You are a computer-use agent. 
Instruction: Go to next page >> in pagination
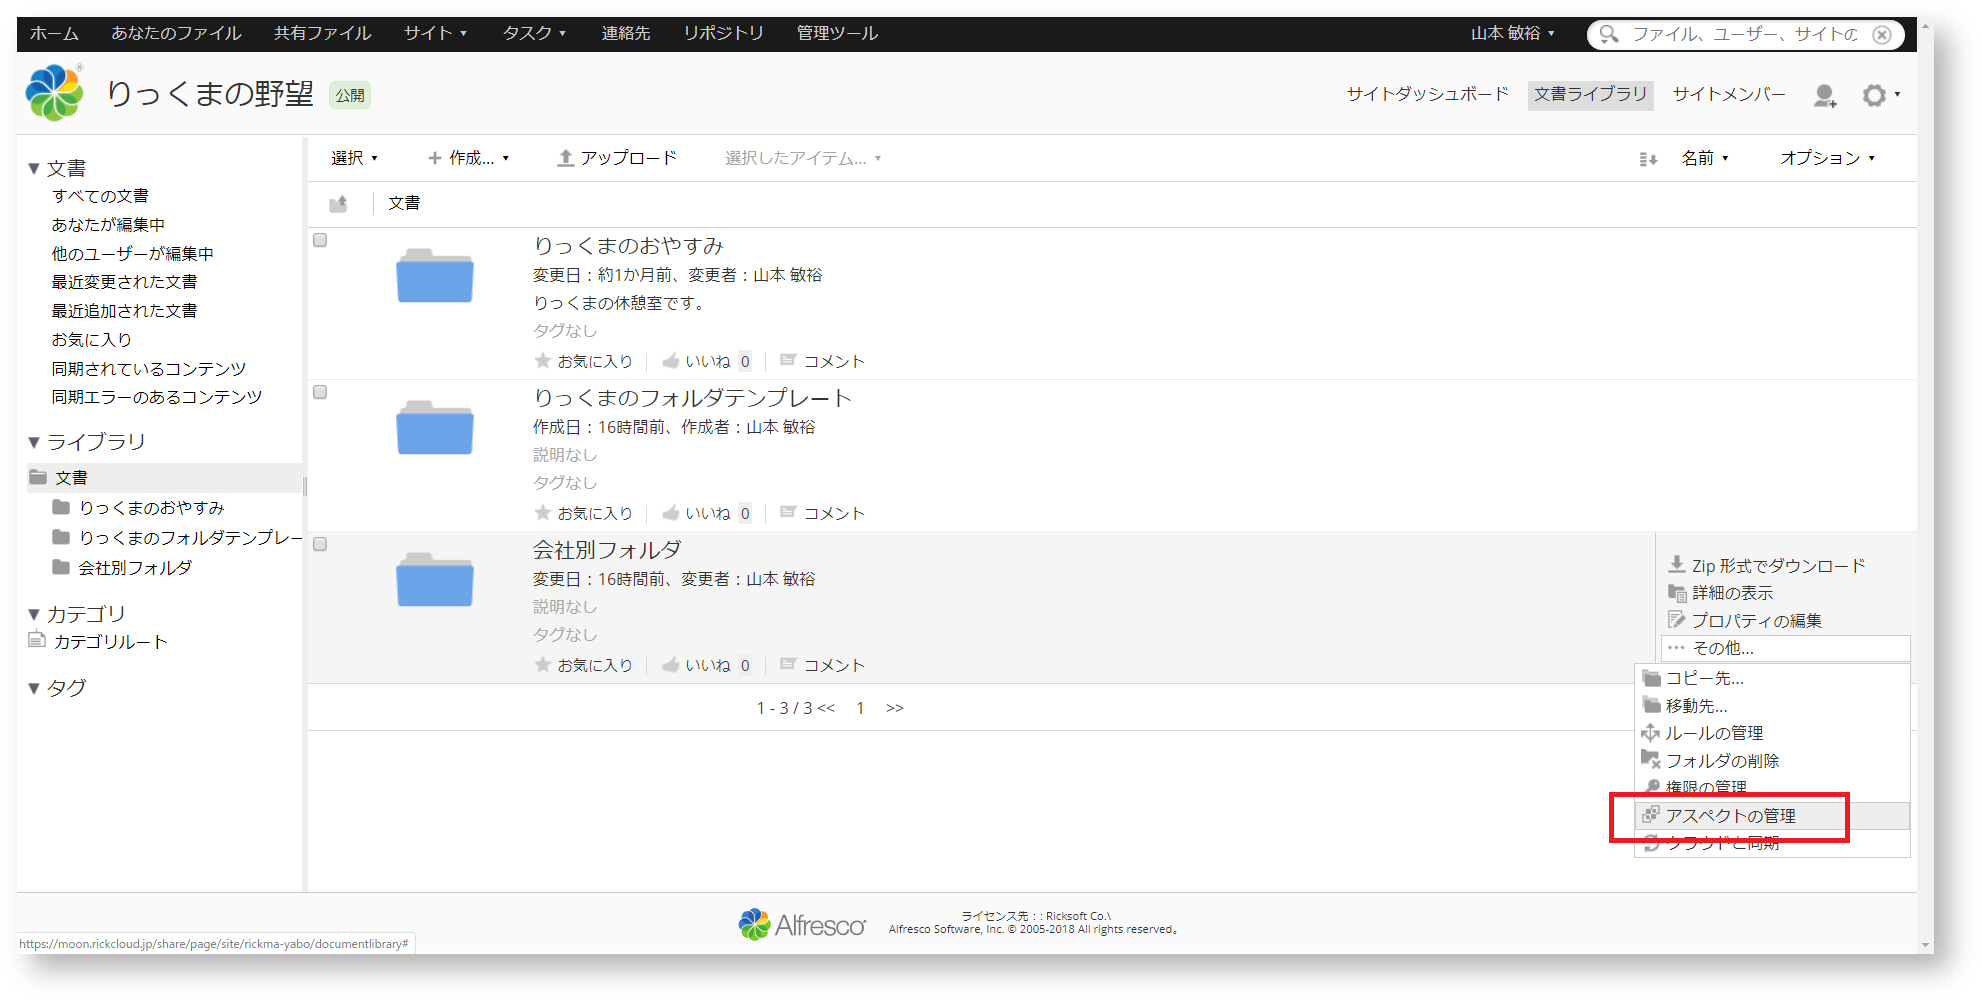[x=894, y=708]
